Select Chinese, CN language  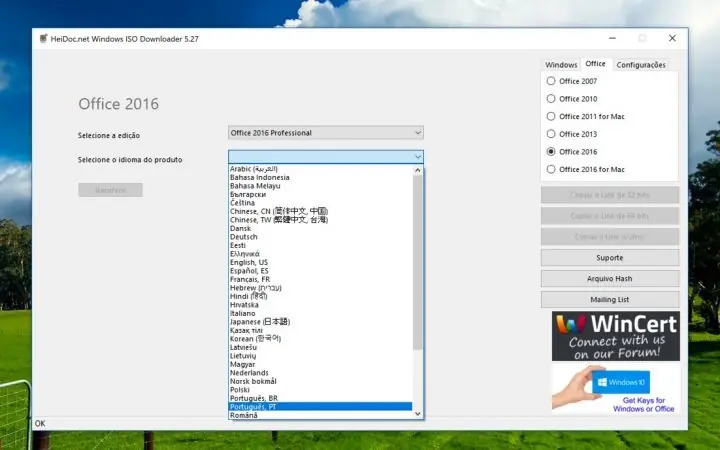[x=321, y=211]
